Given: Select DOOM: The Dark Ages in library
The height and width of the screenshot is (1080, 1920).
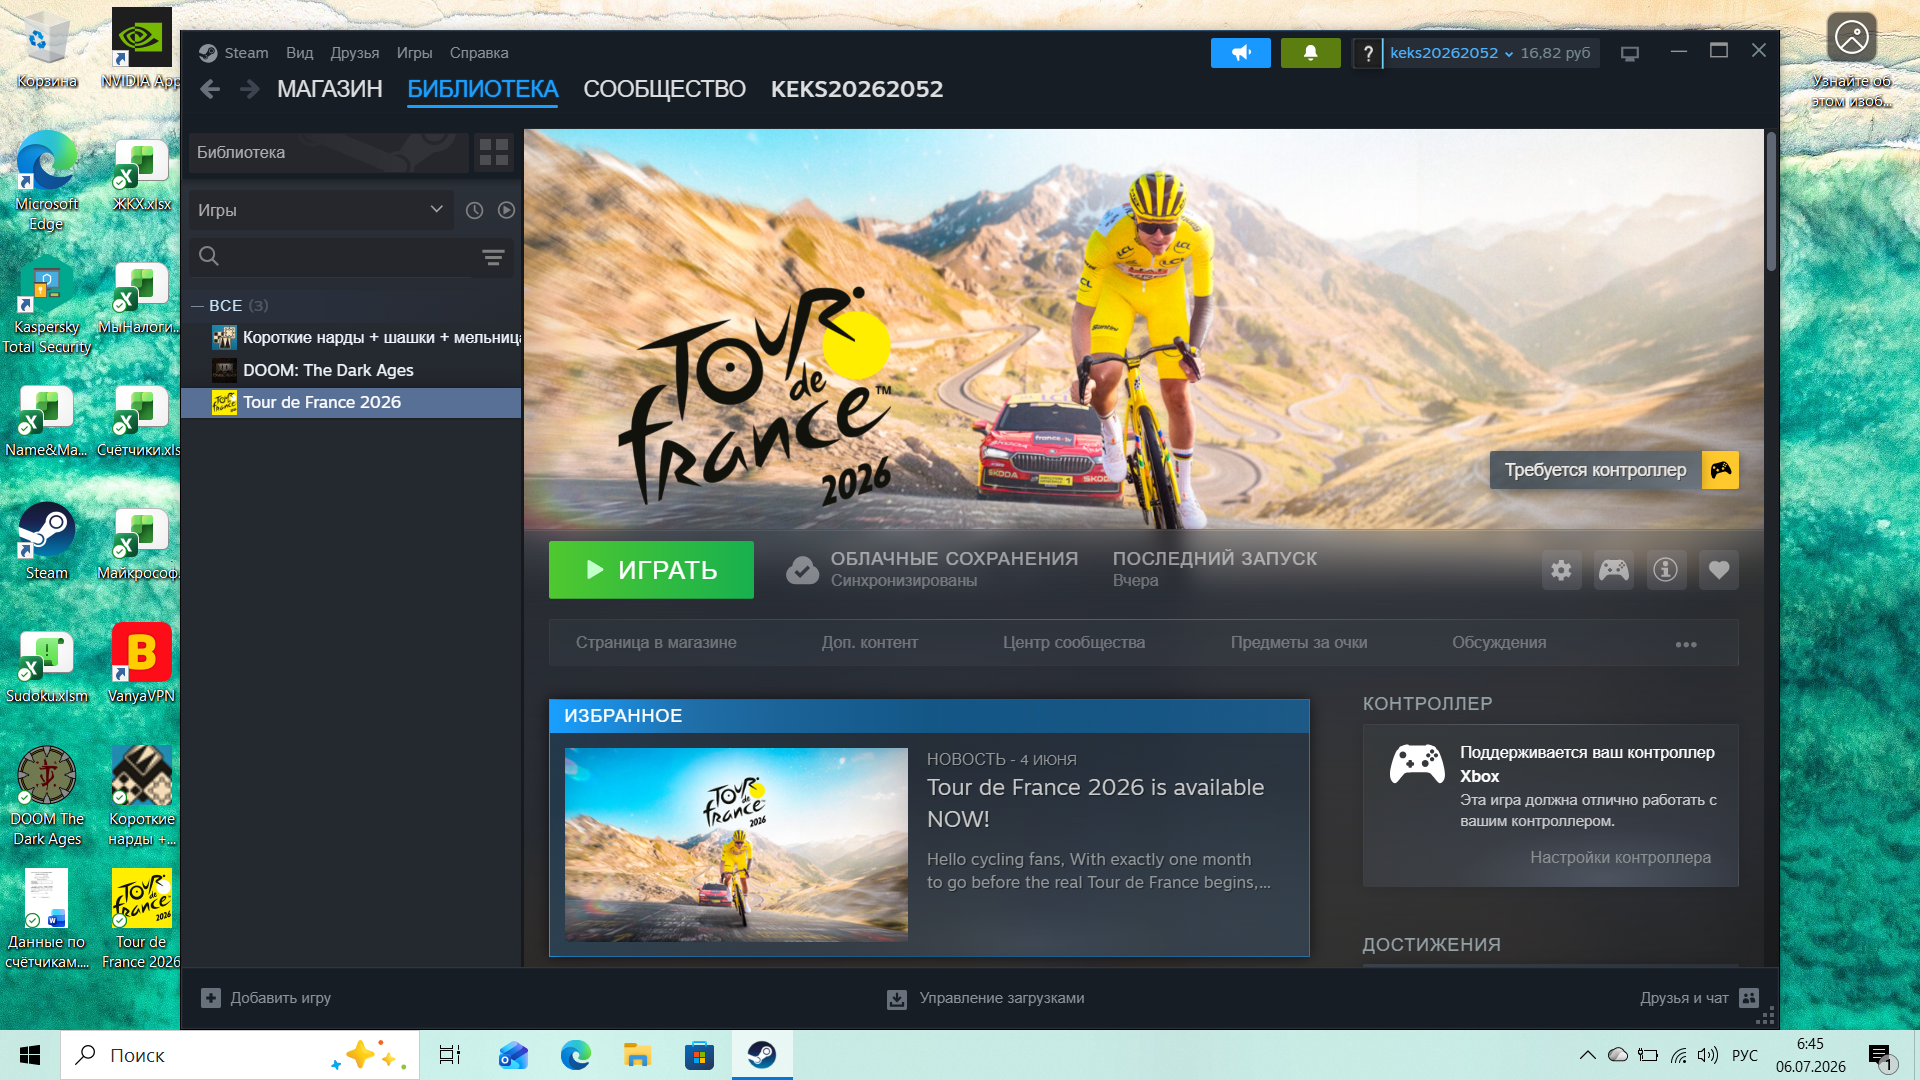Looking at the screenshot, I should 351,370.
